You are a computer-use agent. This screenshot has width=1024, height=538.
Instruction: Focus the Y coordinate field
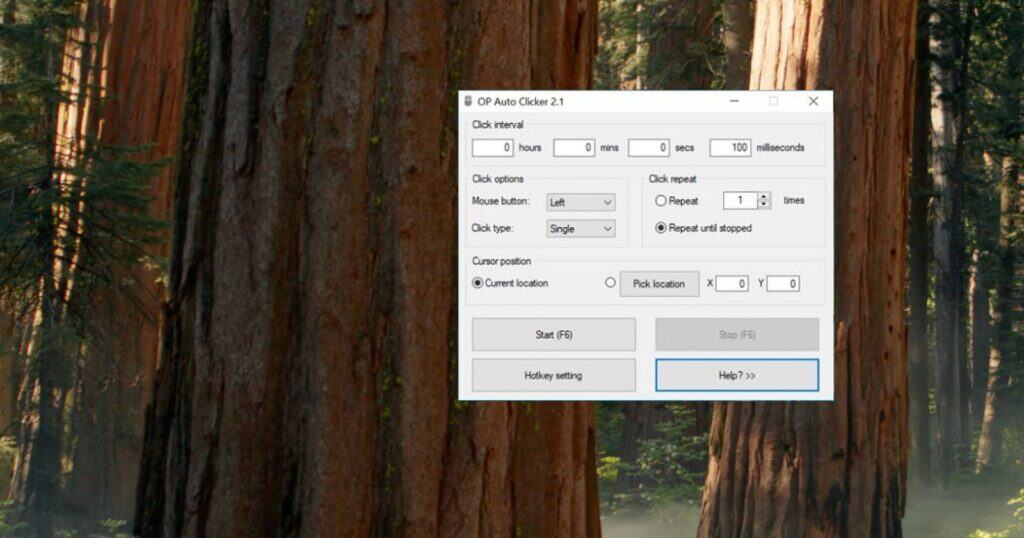tap(783, 284)
